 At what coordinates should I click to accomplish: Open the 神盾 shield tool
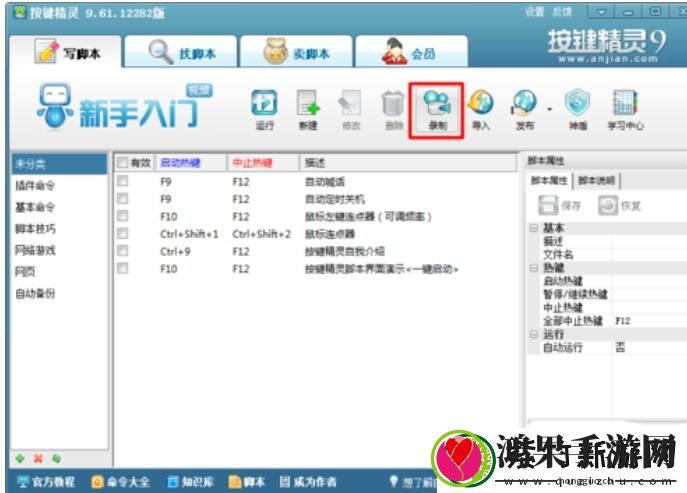pos(577,110)
